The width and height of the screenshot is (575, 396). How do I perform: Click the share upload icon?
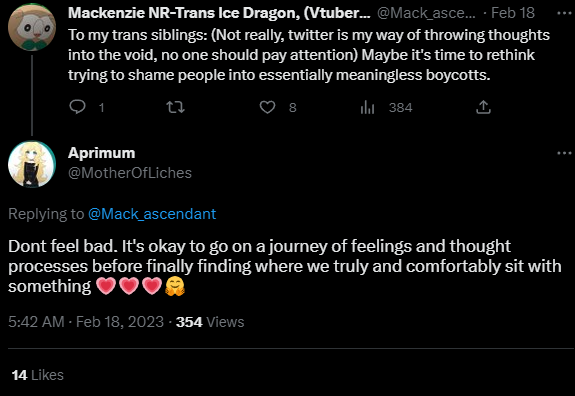[x=483, y=107]
